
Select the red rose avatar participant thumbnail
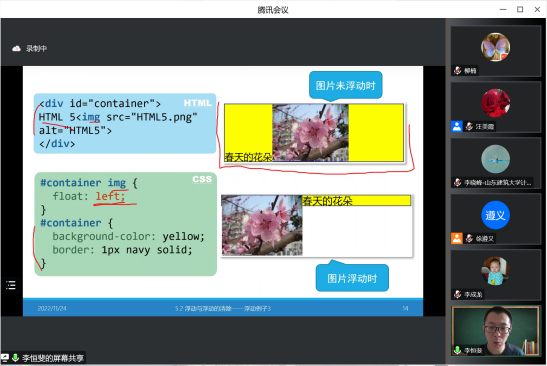pos(495,103)
